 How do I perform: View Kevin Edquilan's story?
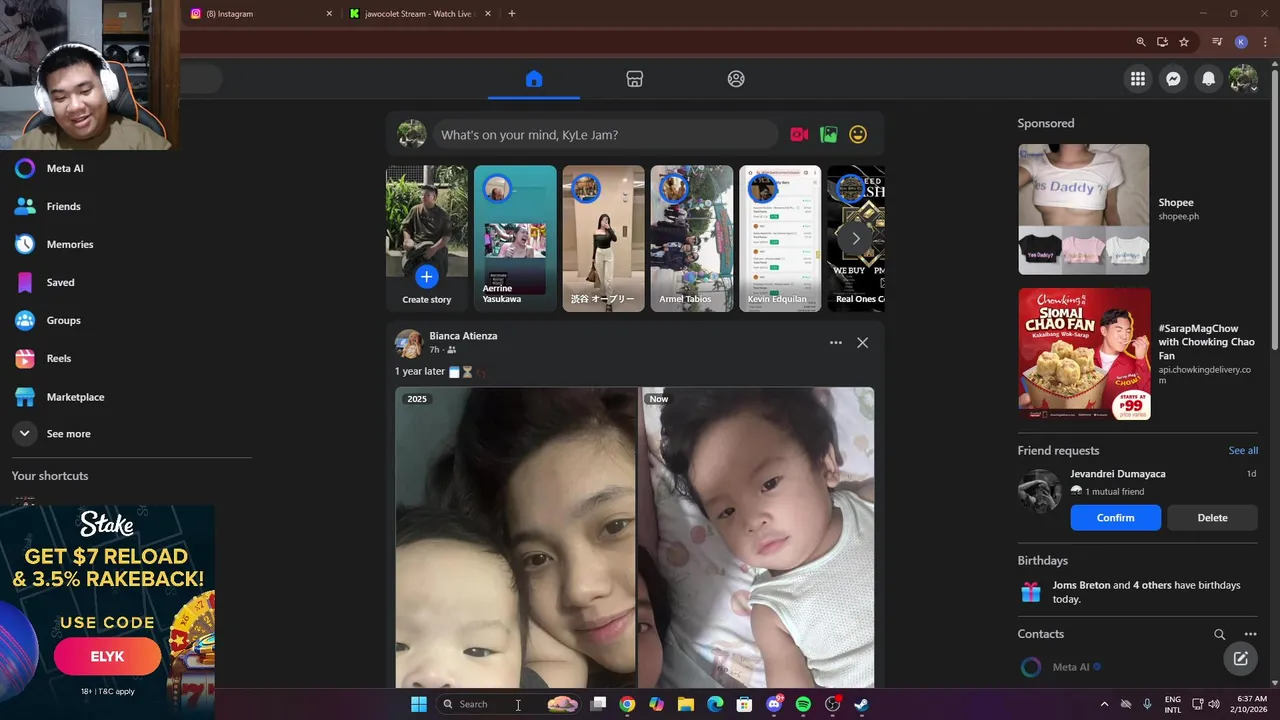[x=780, y=238]
